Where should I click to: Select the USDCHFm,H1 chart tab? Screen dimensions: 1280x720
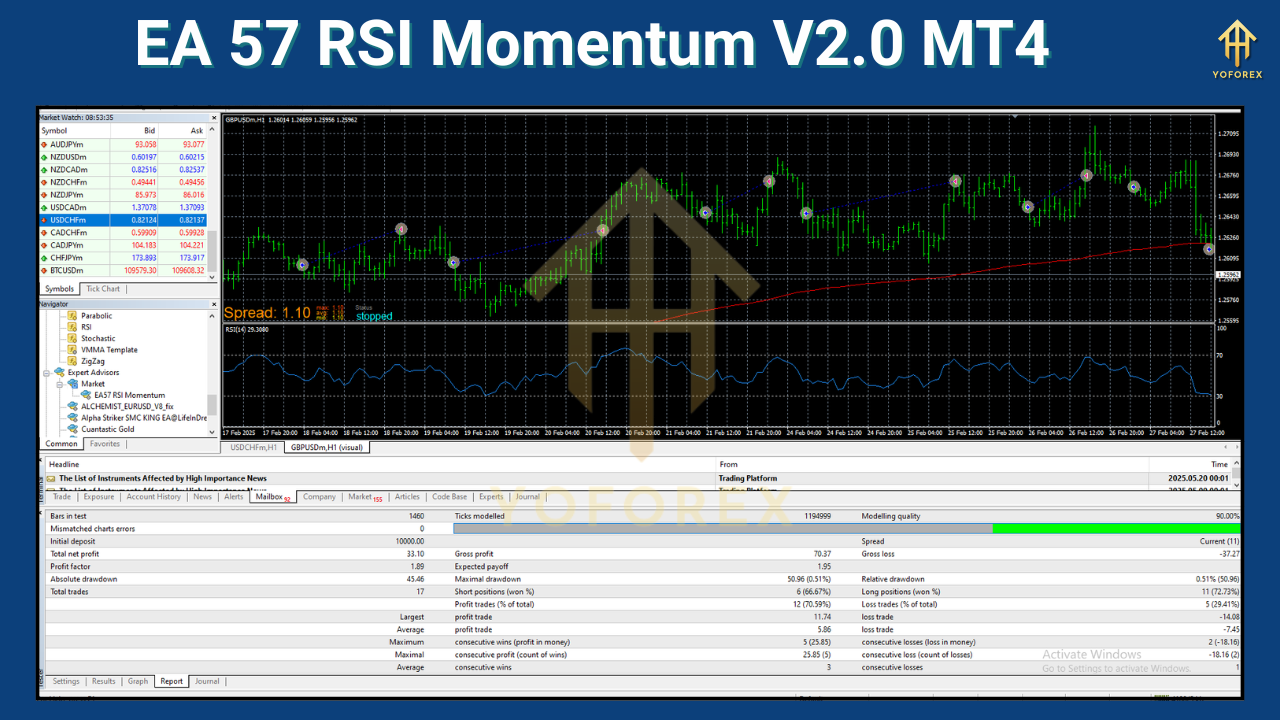point(253,447)
